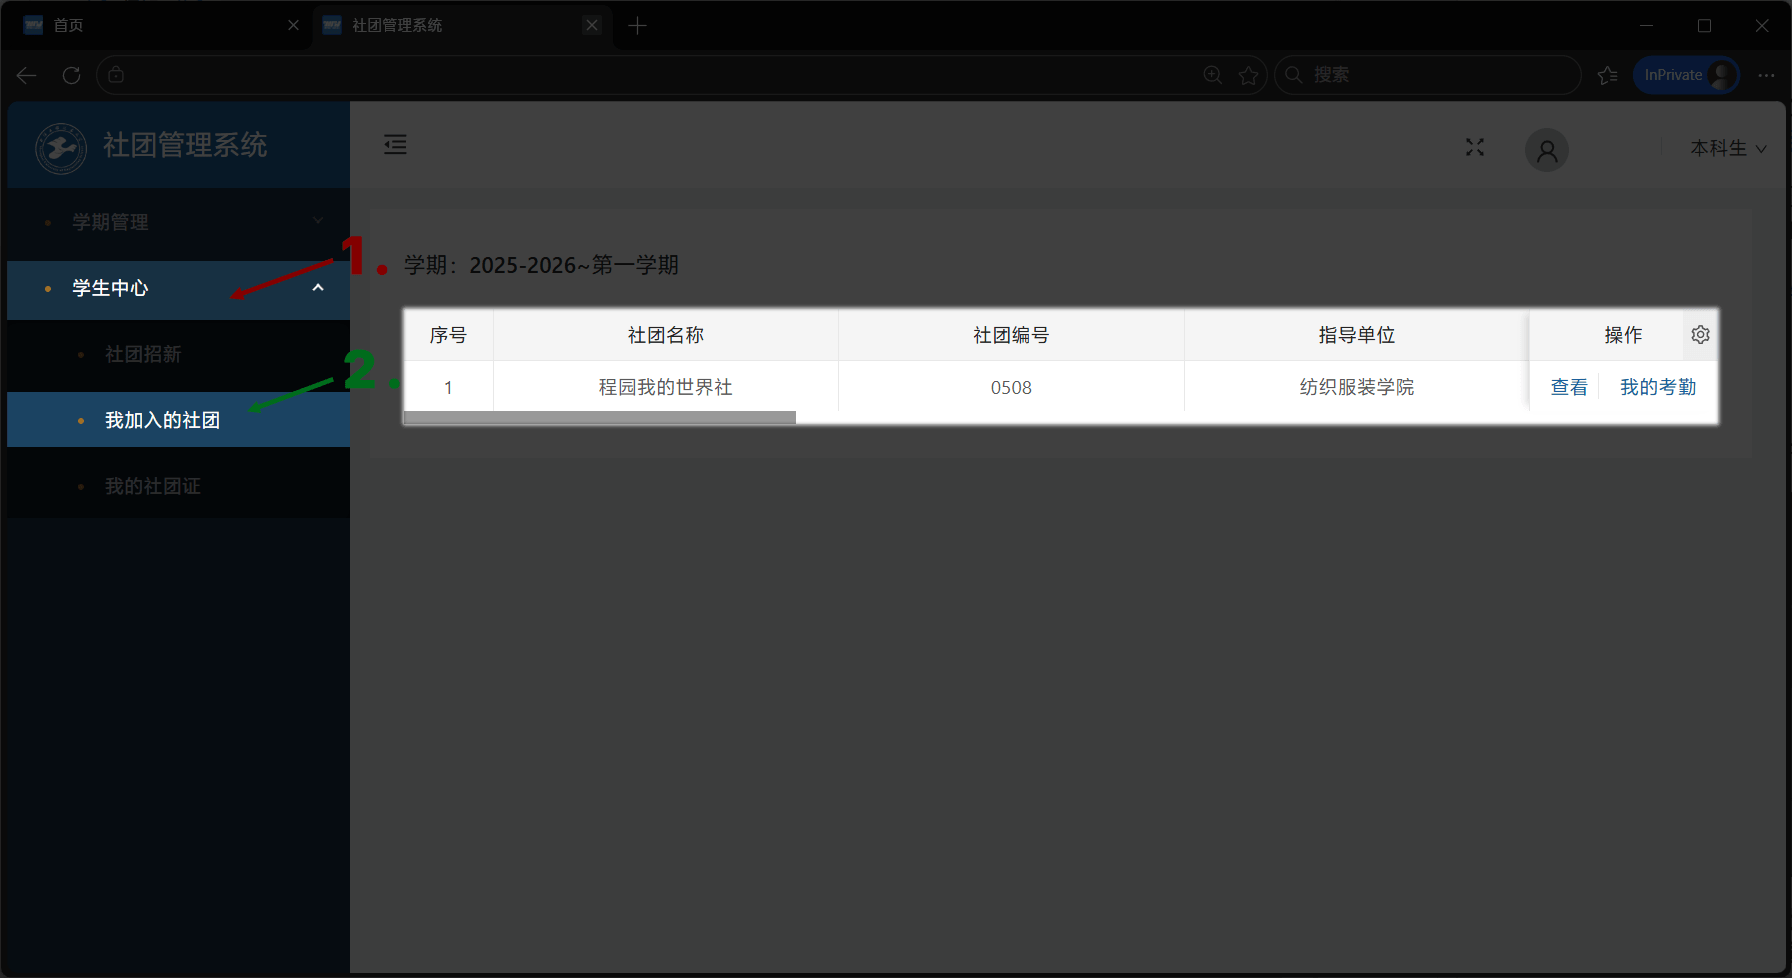This screenshot has height=978, width=1792.
Task: Open the 本科生 user dropdown
Action: coord(1728,148)
